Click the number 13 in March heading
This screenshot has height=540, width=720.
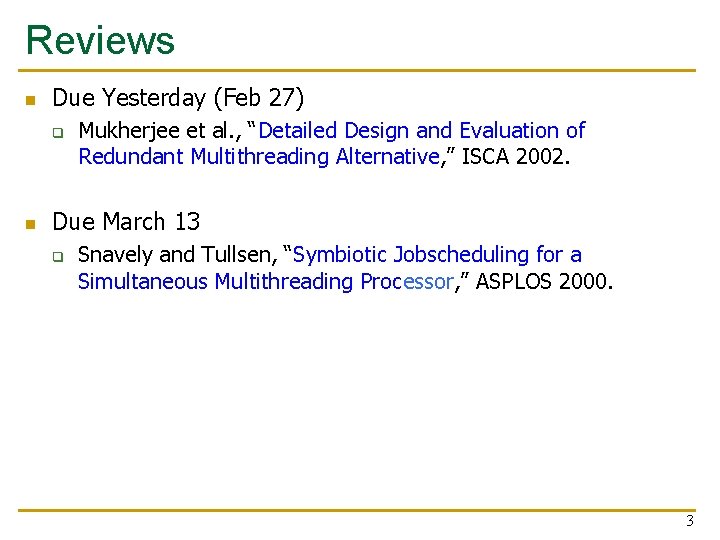(187, 221)
